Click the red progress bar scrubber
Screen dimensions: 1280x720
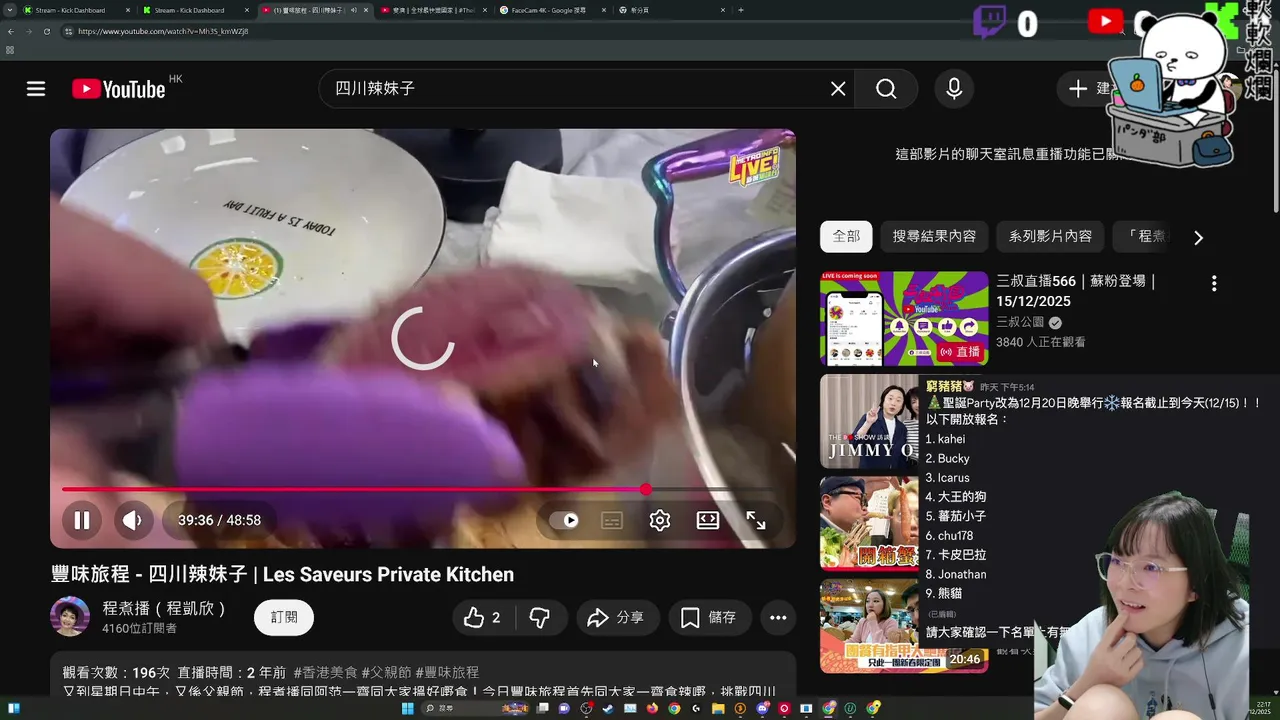pyautogui.click(x=646, y=489)
